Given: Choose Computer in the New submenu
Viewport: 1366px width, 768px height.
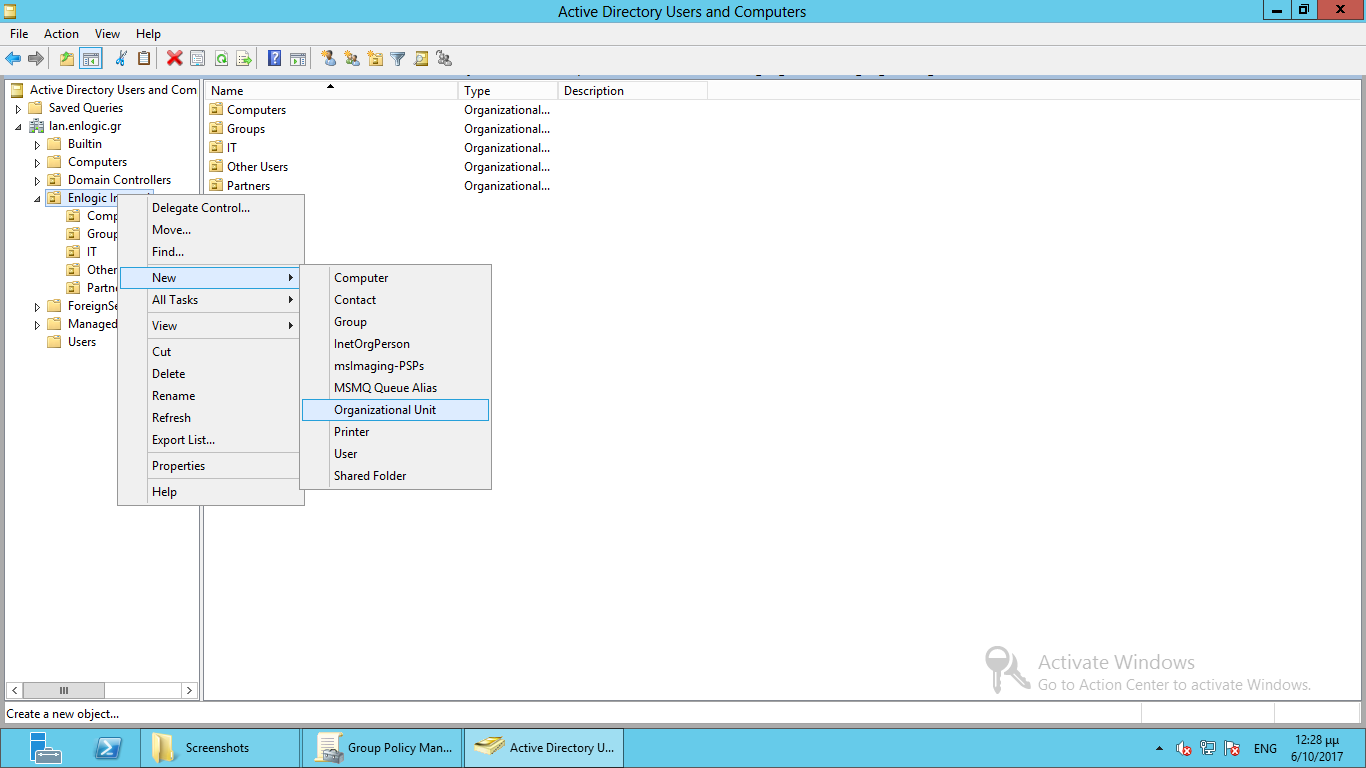Looking at the screenshot, I should pyautogui.click(x=395, y=278).
